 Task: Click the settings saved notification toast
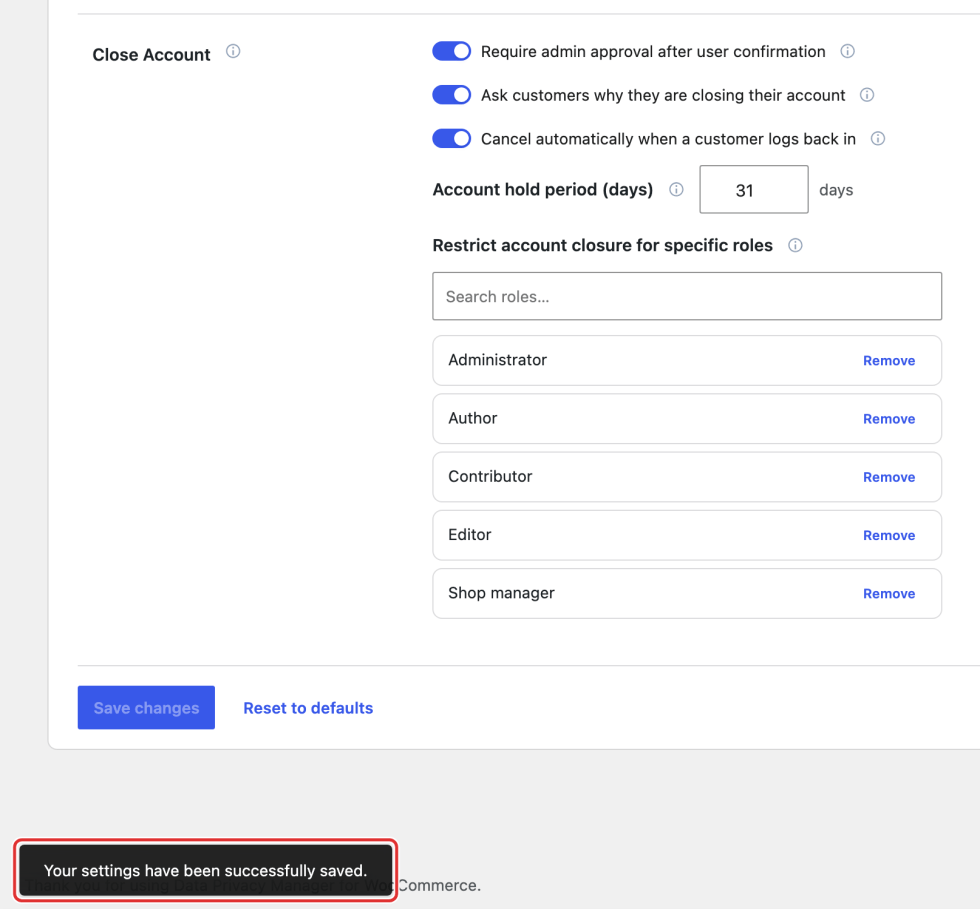tap(206, 870)
